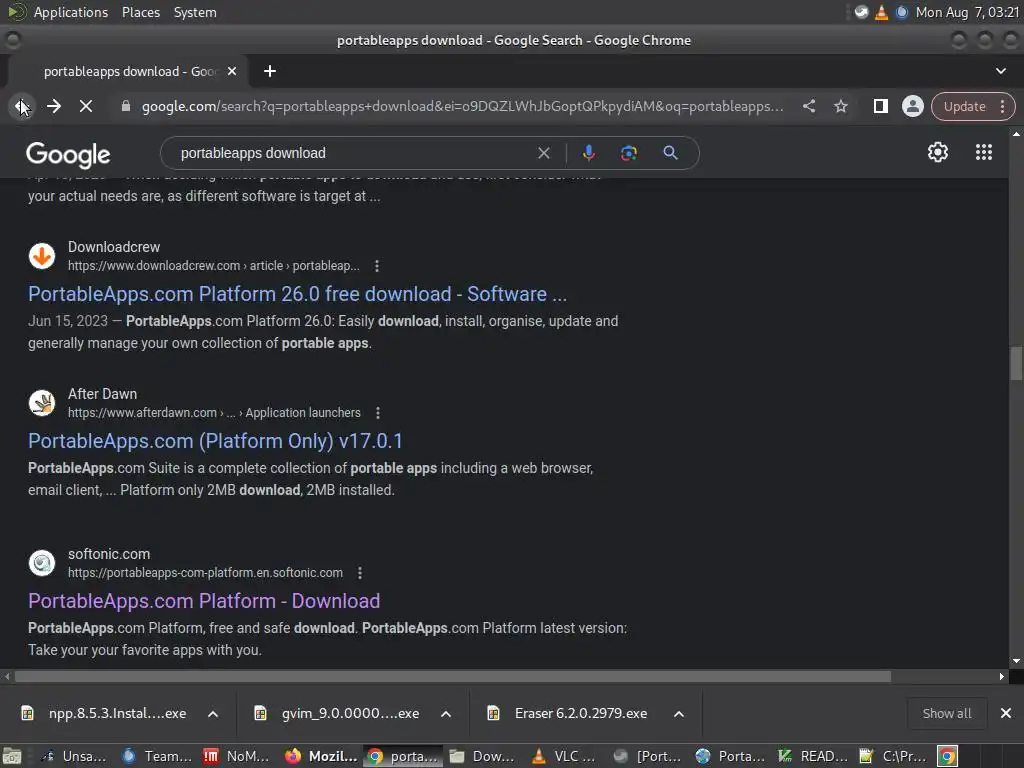1024x768 pixels.
Task: Click the softonic.com site favicon
Action: (x=42, y=563)
